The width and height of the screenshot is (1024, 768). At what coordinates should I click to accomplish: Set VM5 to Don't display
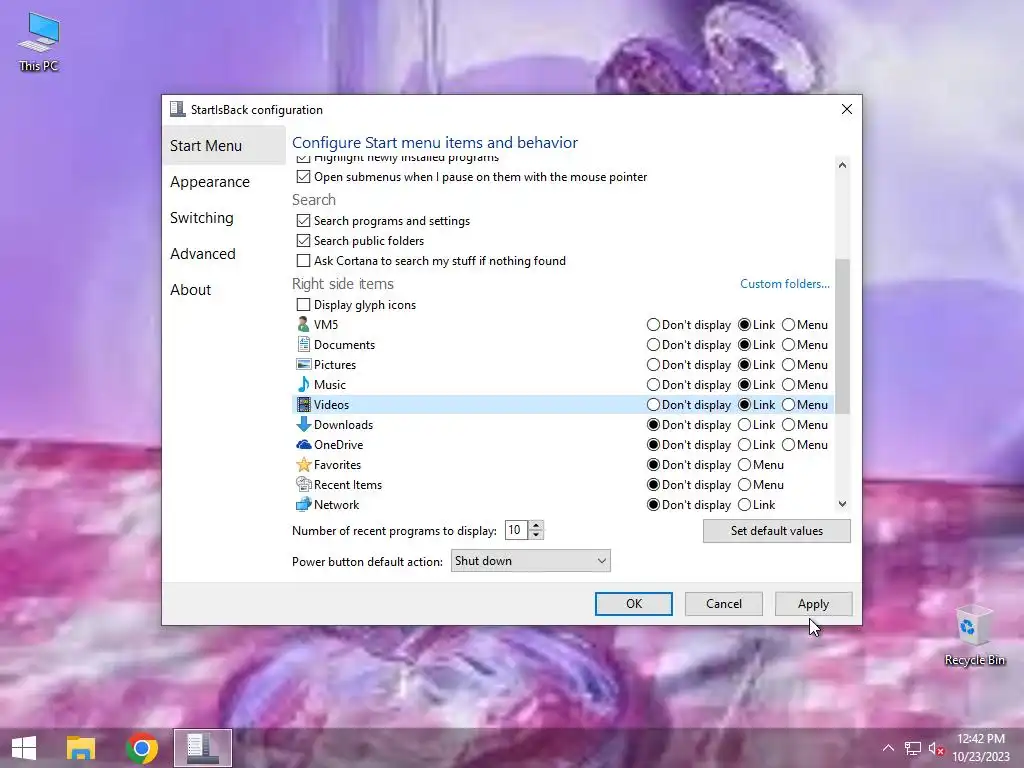pyautogui.click(x=653, y=325)
